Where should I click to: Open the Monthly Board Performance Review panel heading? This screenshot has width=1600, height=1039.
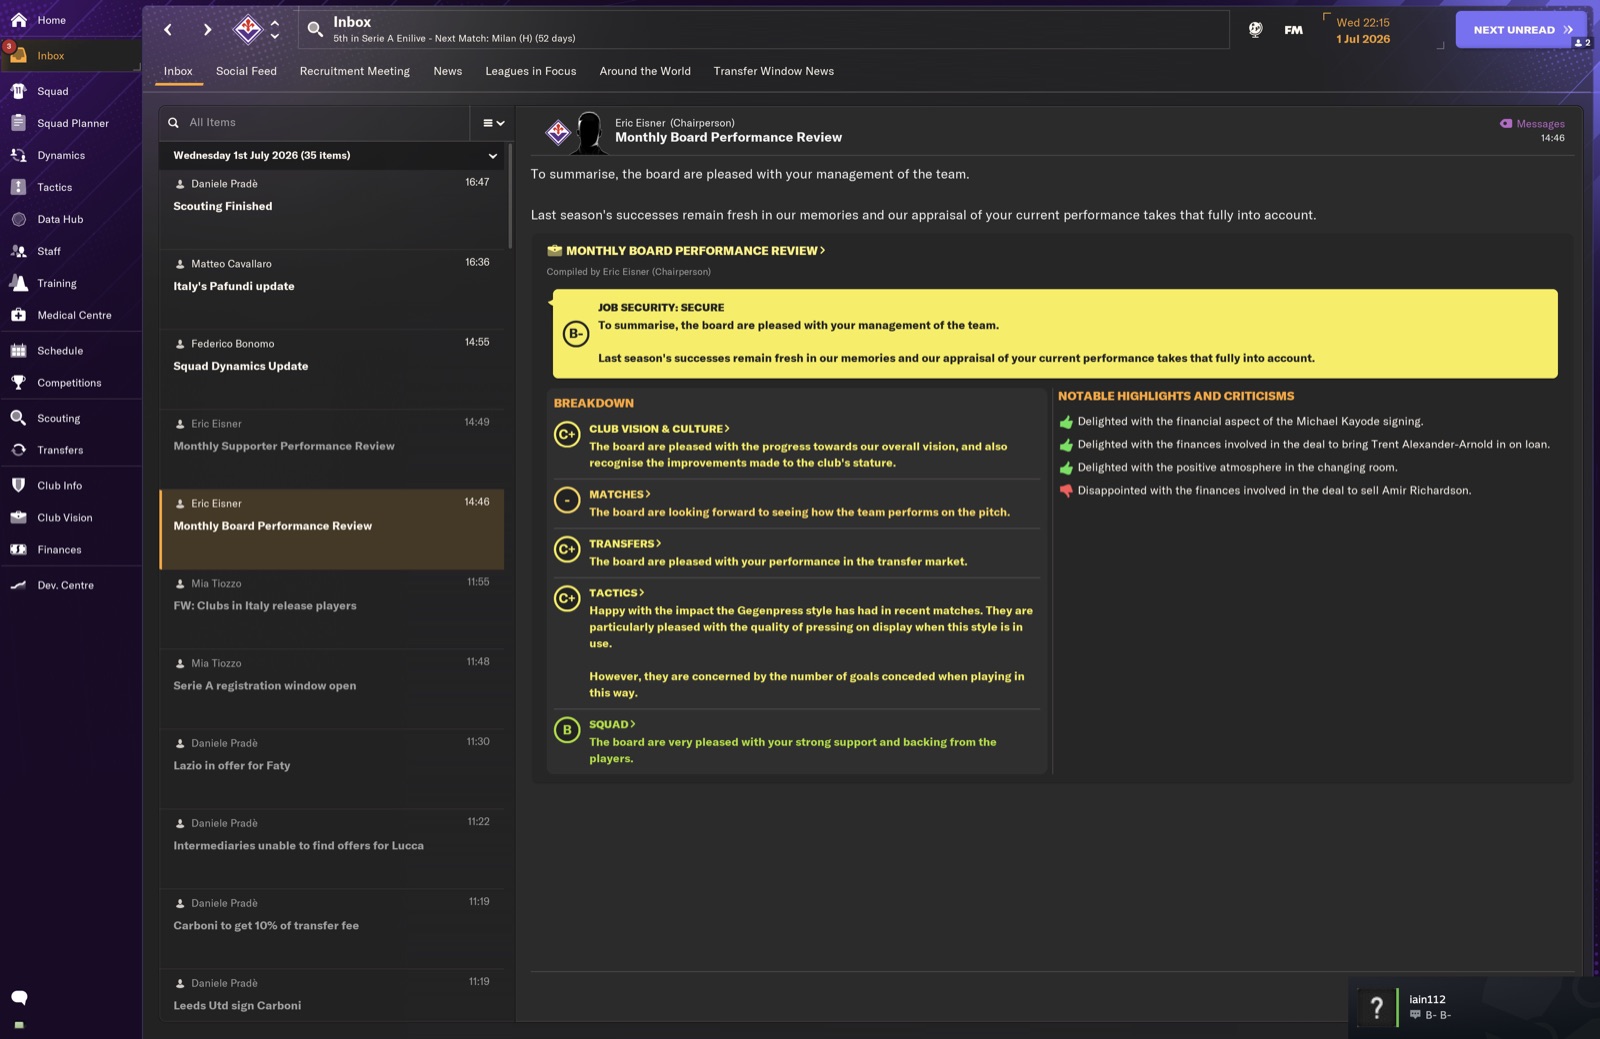click(695, 251)
